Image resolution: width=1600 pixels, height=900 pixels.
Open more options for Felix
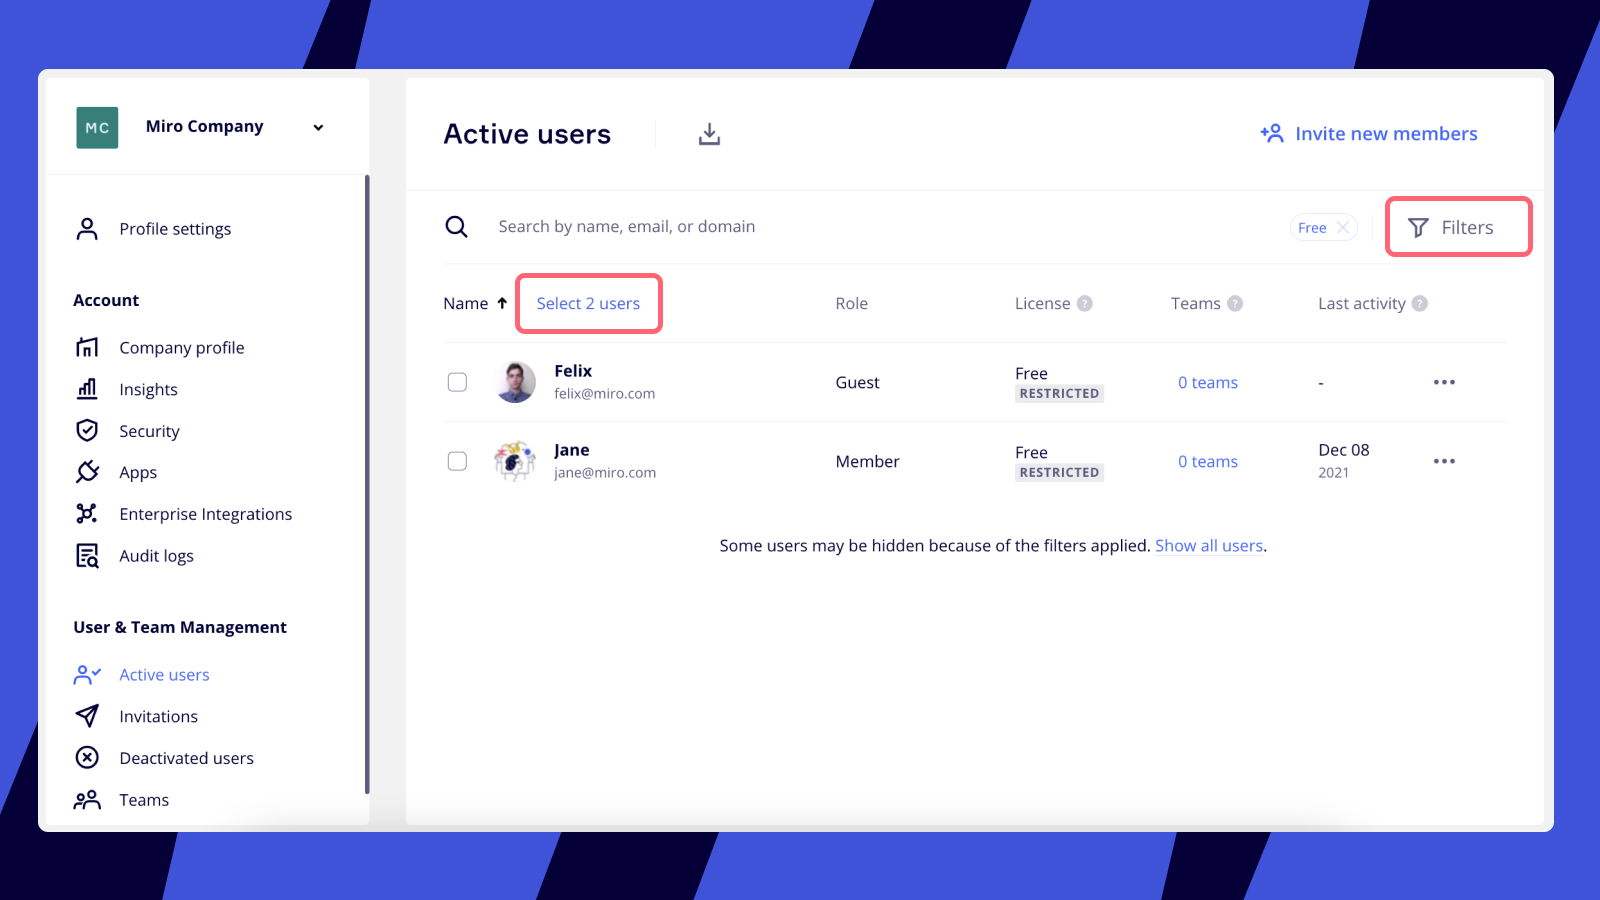click(x=1444, y=382)
